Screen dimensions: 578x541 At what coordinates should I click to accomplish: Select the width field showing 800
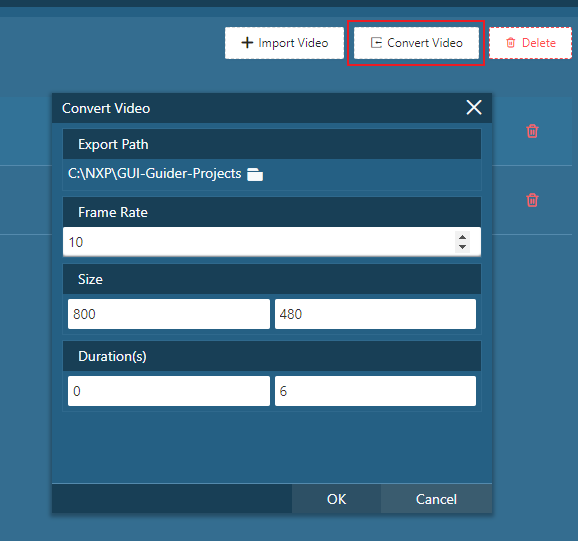pos(169,314)
